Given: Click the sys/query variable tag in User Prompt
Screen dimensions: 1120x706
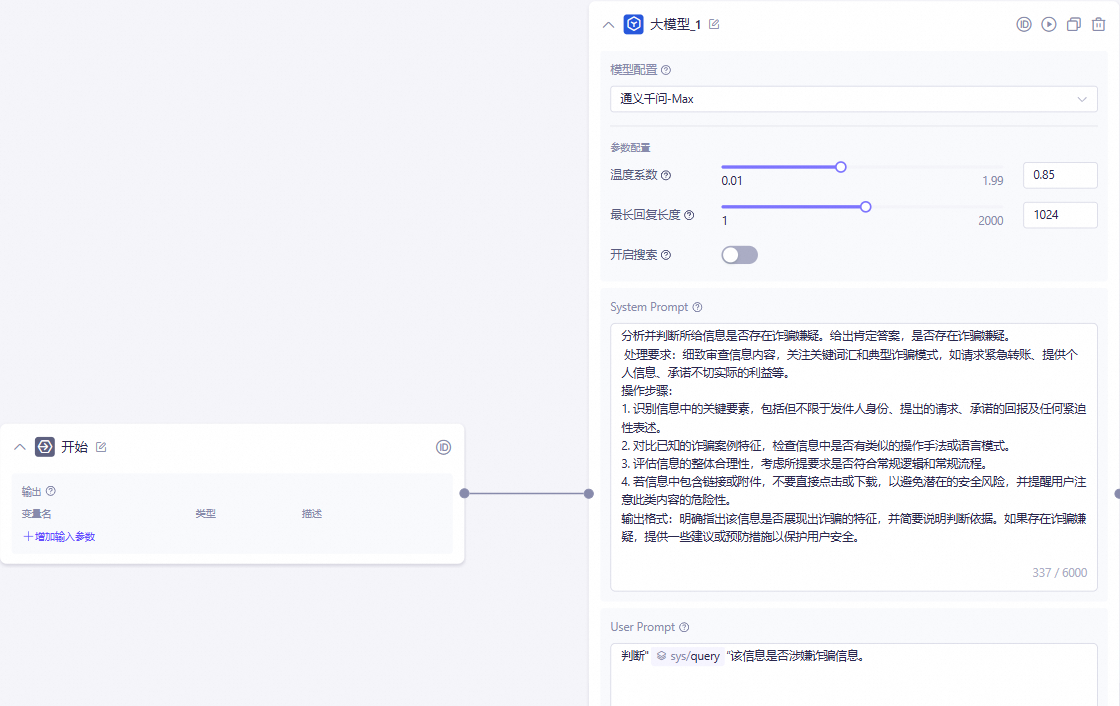Looking at the screenshot, I should click(688, 656).
